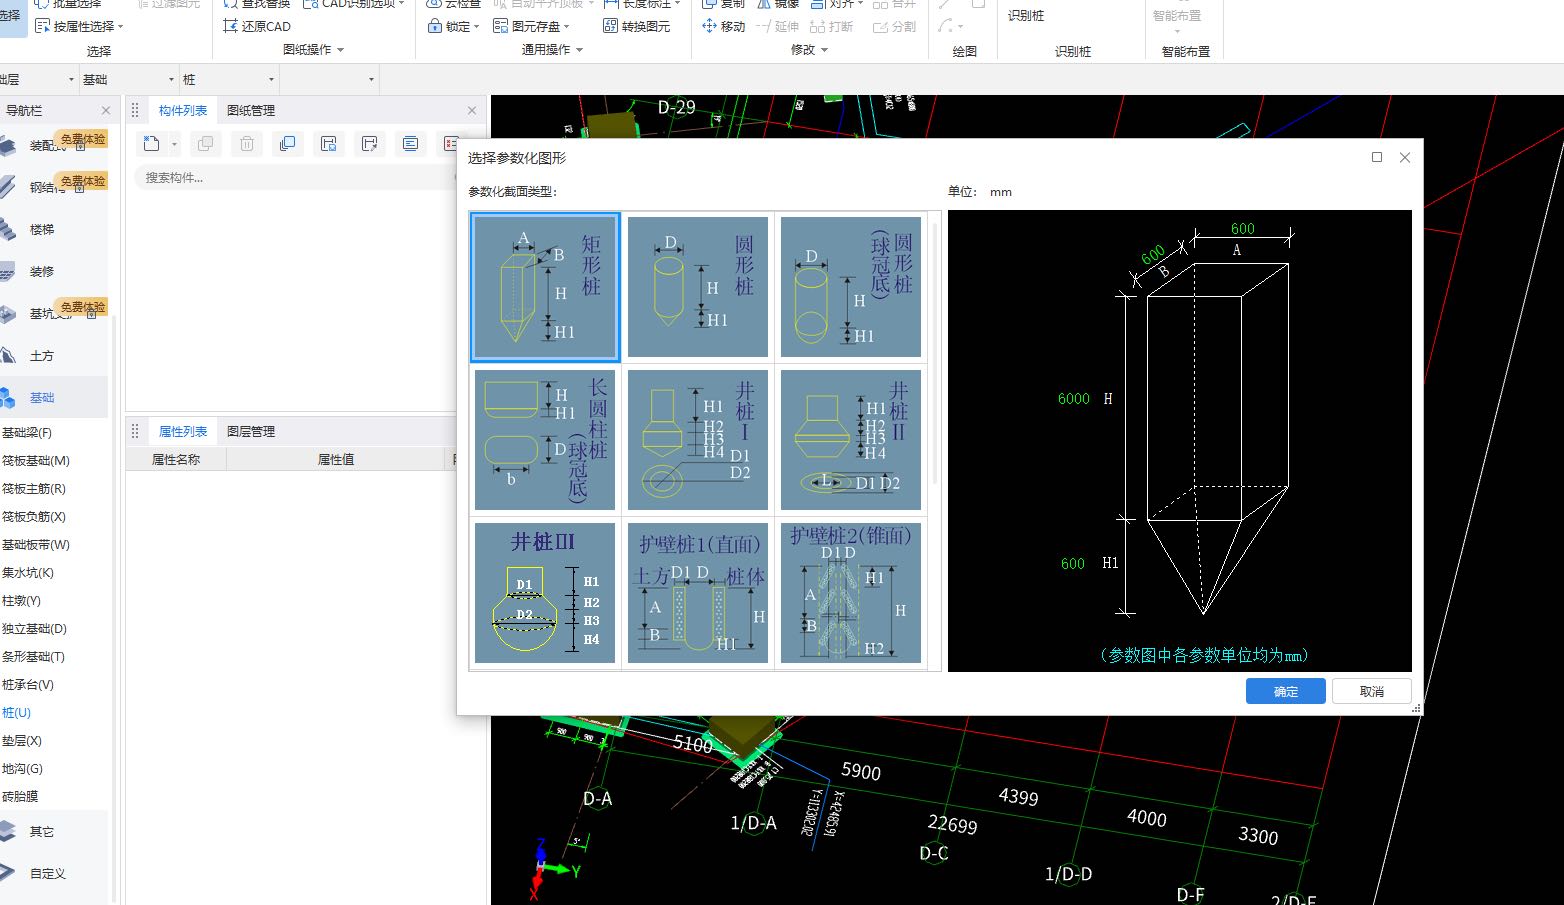Switch to the 图纸管理 tab

(x=251, y=110)
